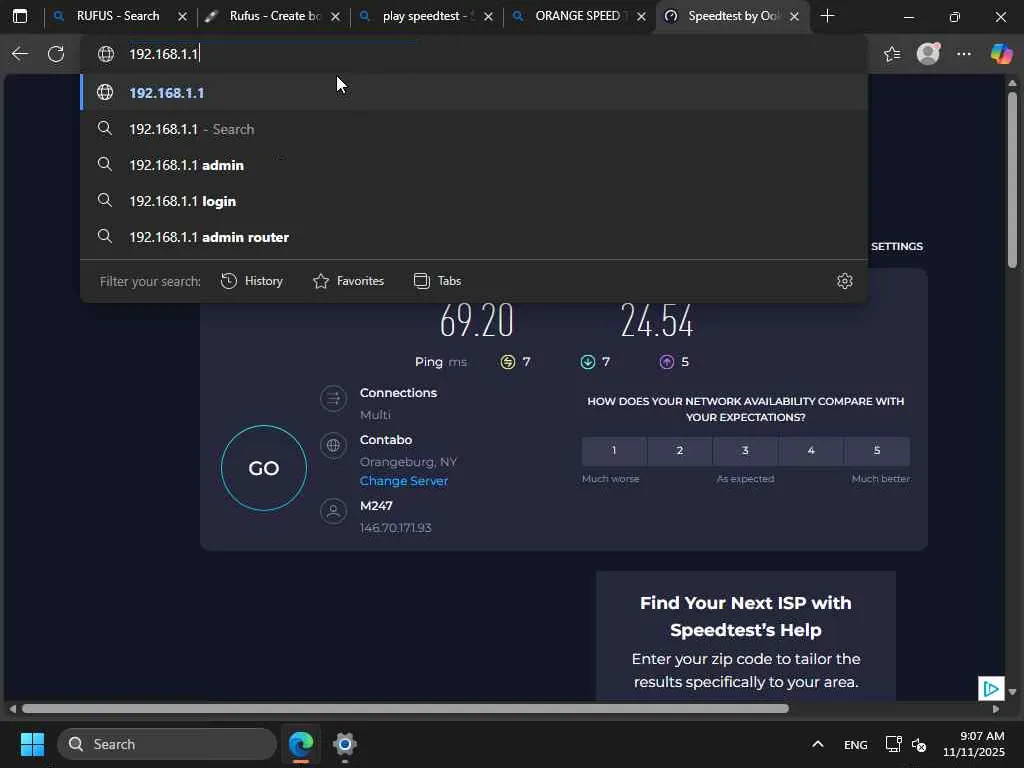Click the muted volume tray icon
This screenshot has width=1024, height=768.
click(919, 744)
